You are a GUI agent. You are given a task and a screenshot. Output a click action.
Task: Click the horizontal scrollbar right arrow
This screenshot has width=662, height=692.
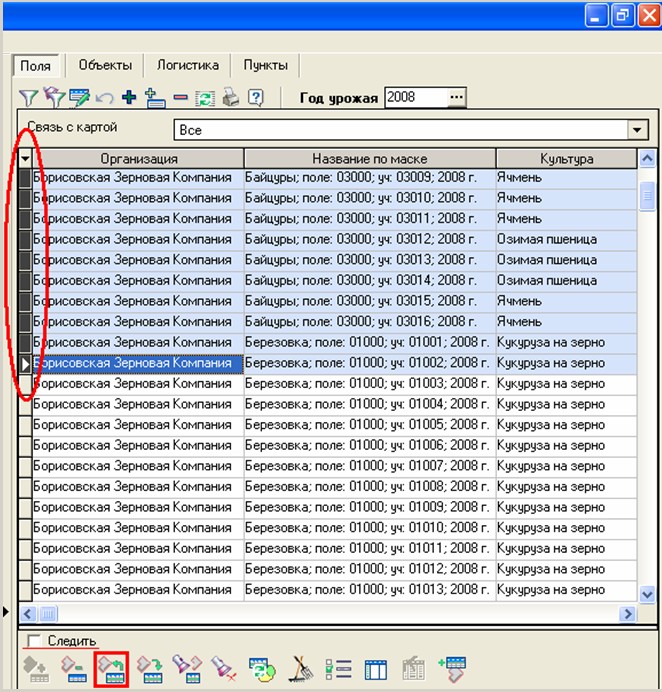point(628,614)
